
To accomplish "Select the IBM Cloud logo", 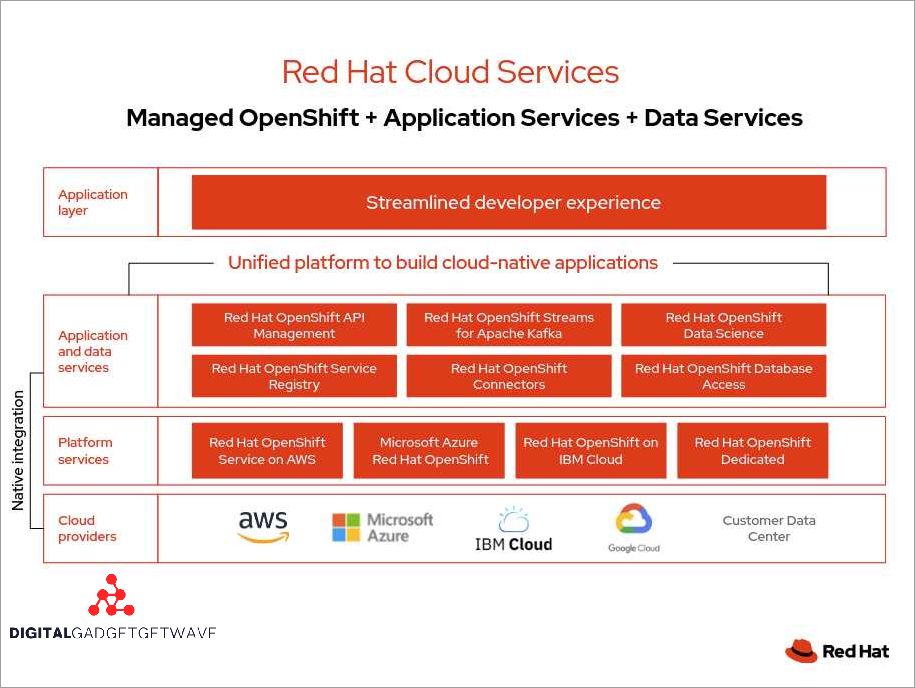I will (513, 530).
